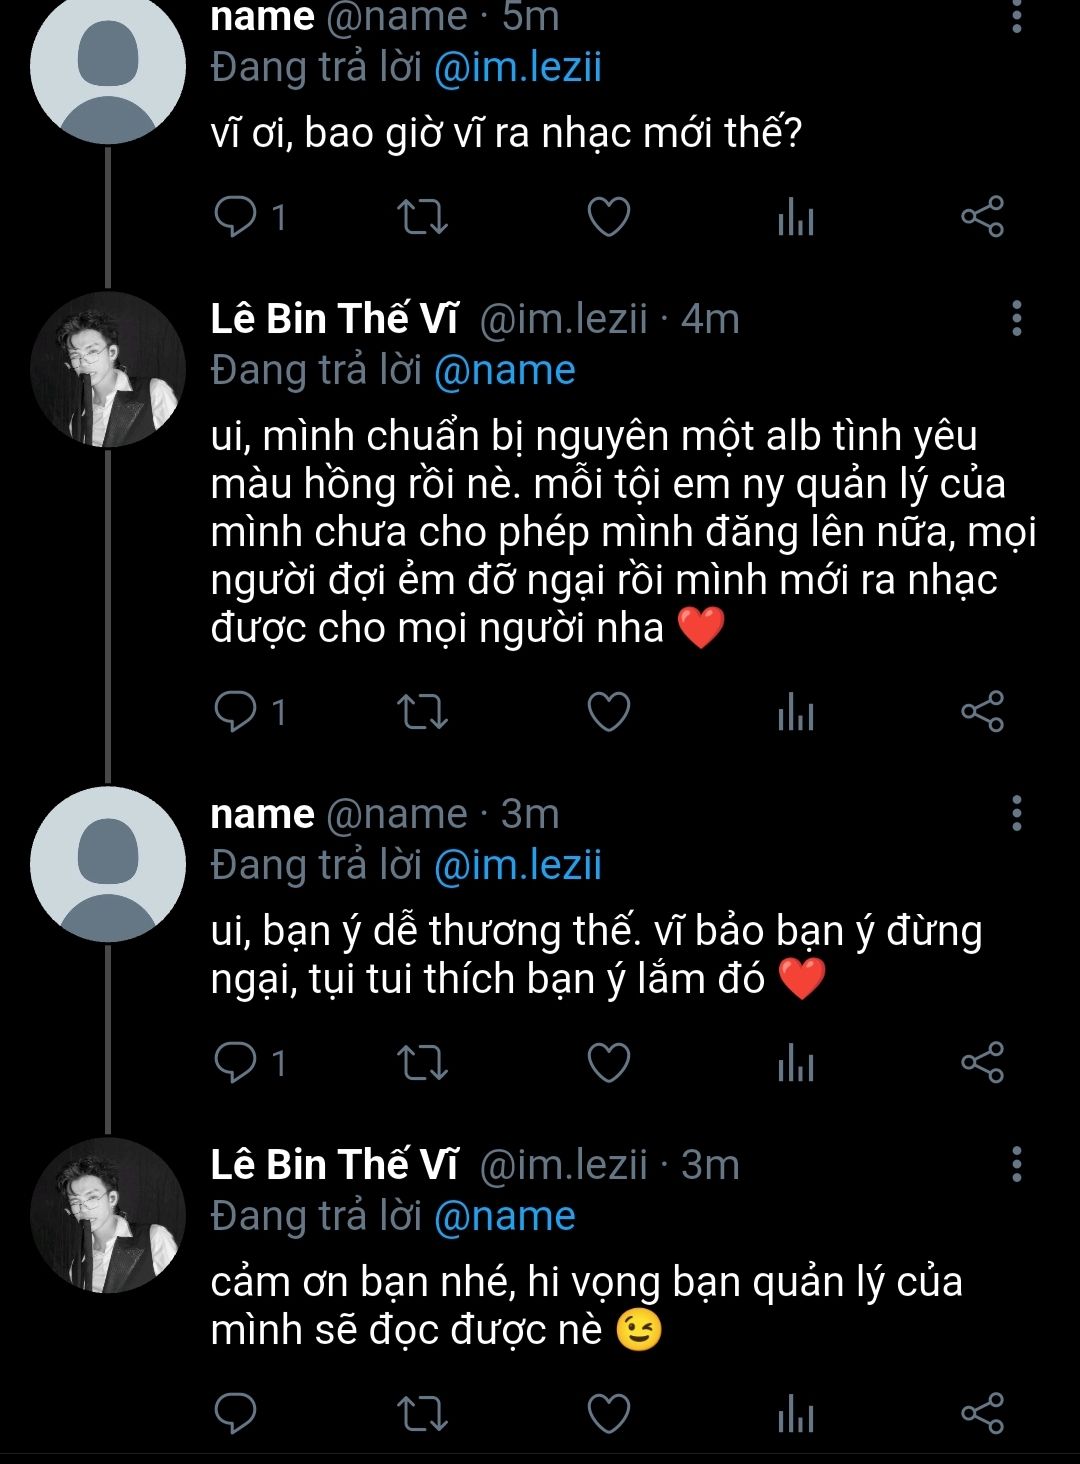
Task: Click @name mention in the 4m reply
Action: pyautogui.click(x=504, y=371)
